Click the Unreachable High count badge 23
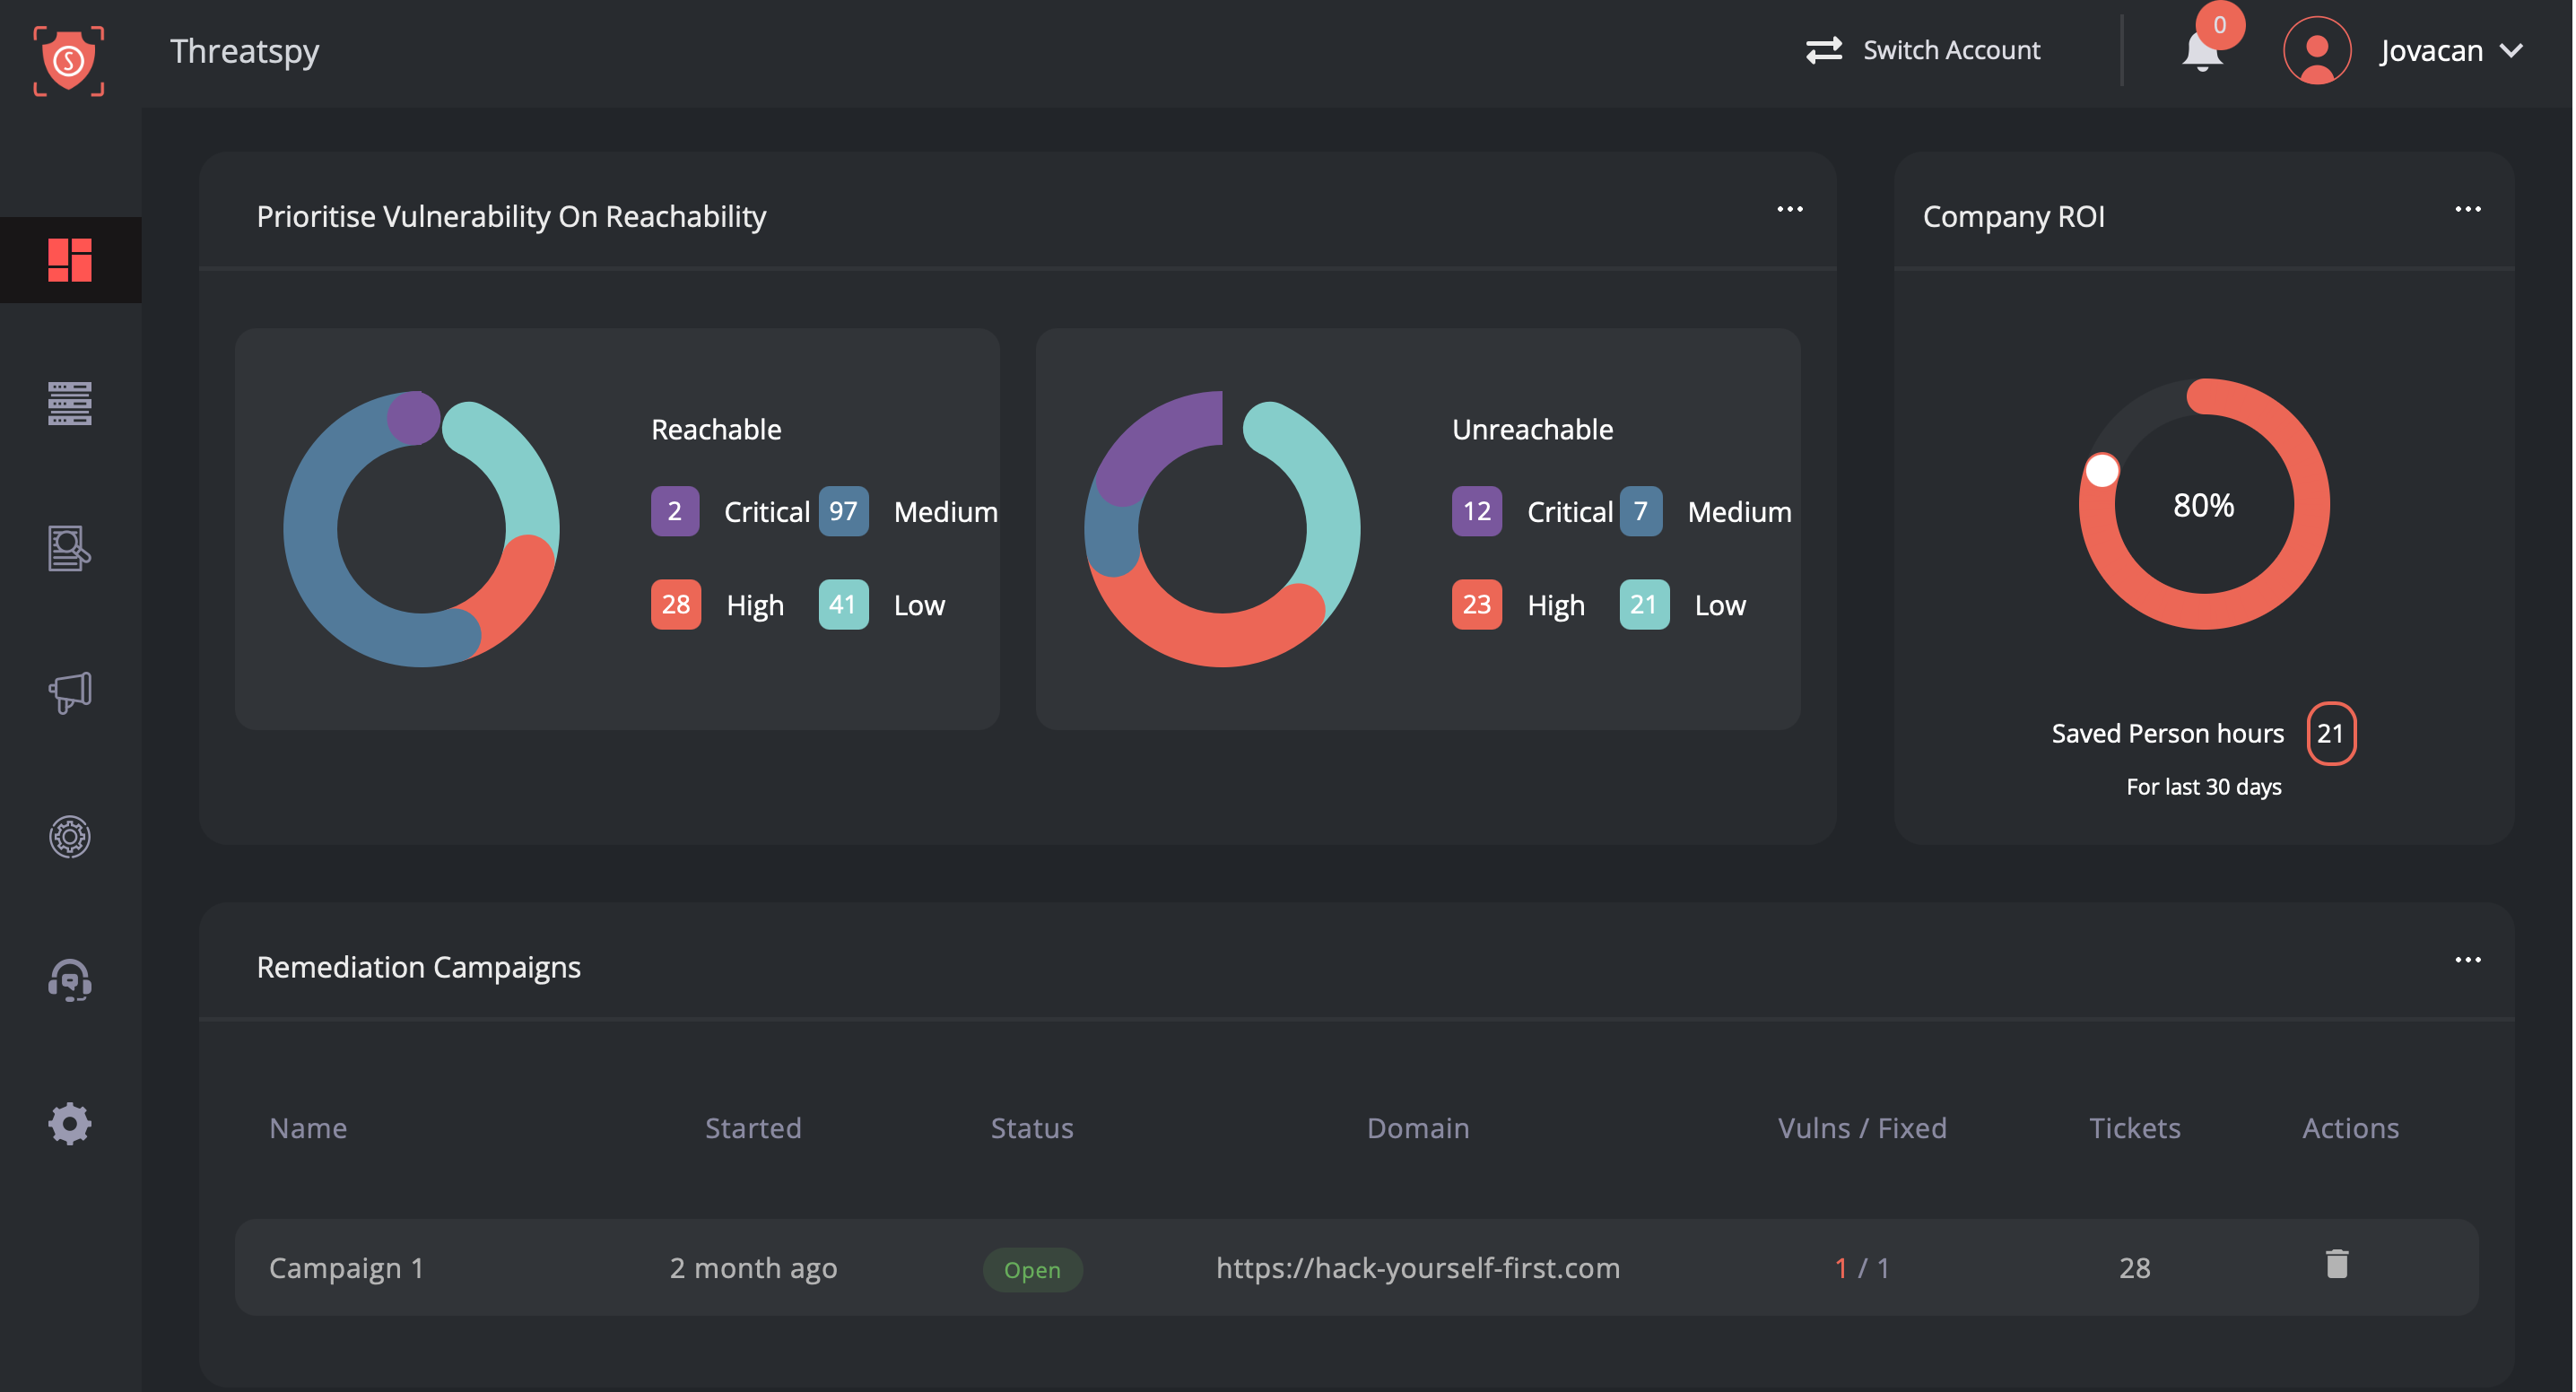The width and height of the screenshot is (2576, 1392). pyautogui.click(x=1476, y=604)
